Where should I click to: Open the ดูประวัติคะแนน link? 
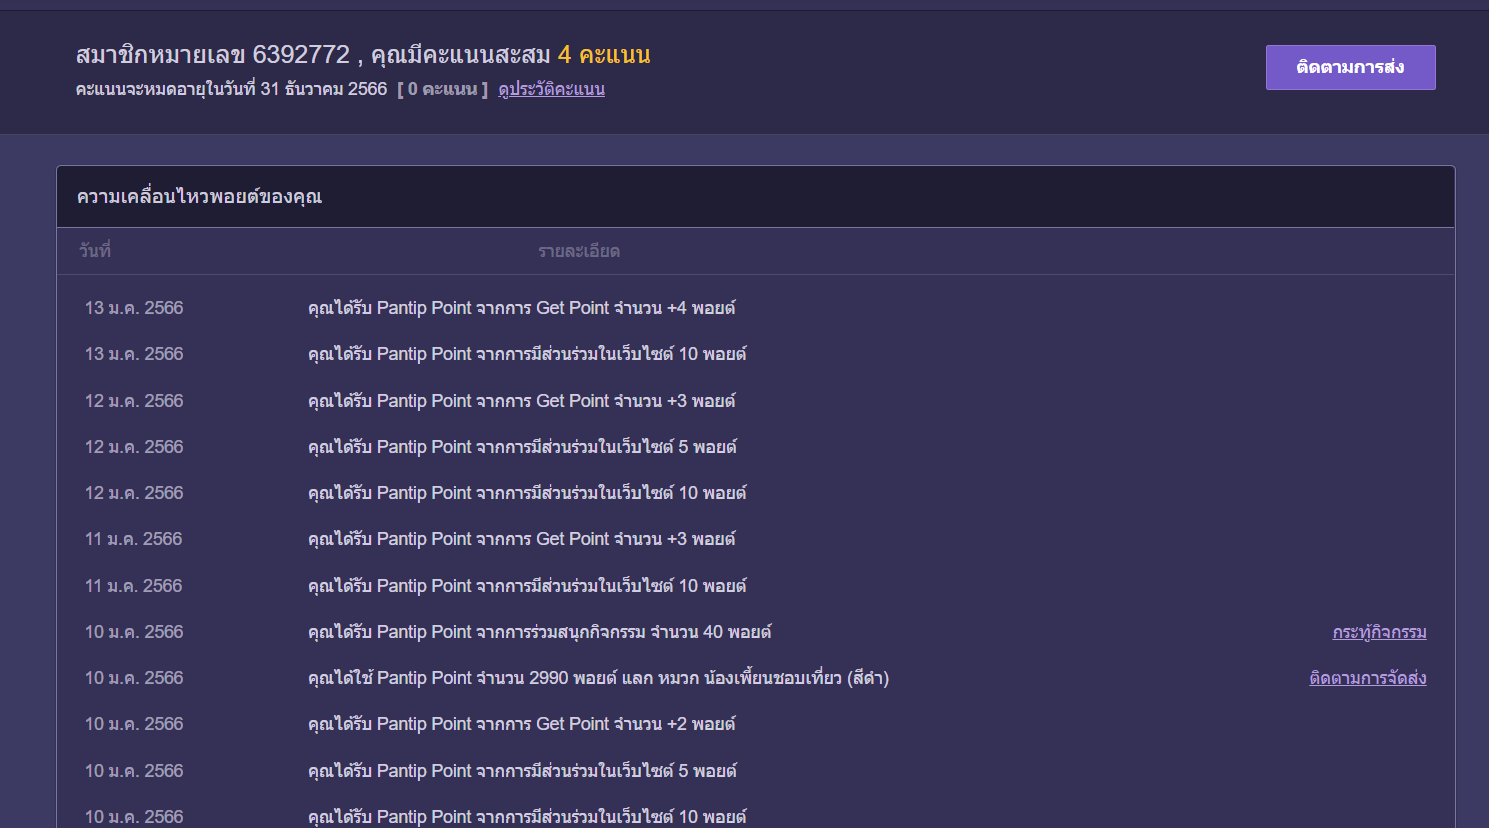click(551, 89)
